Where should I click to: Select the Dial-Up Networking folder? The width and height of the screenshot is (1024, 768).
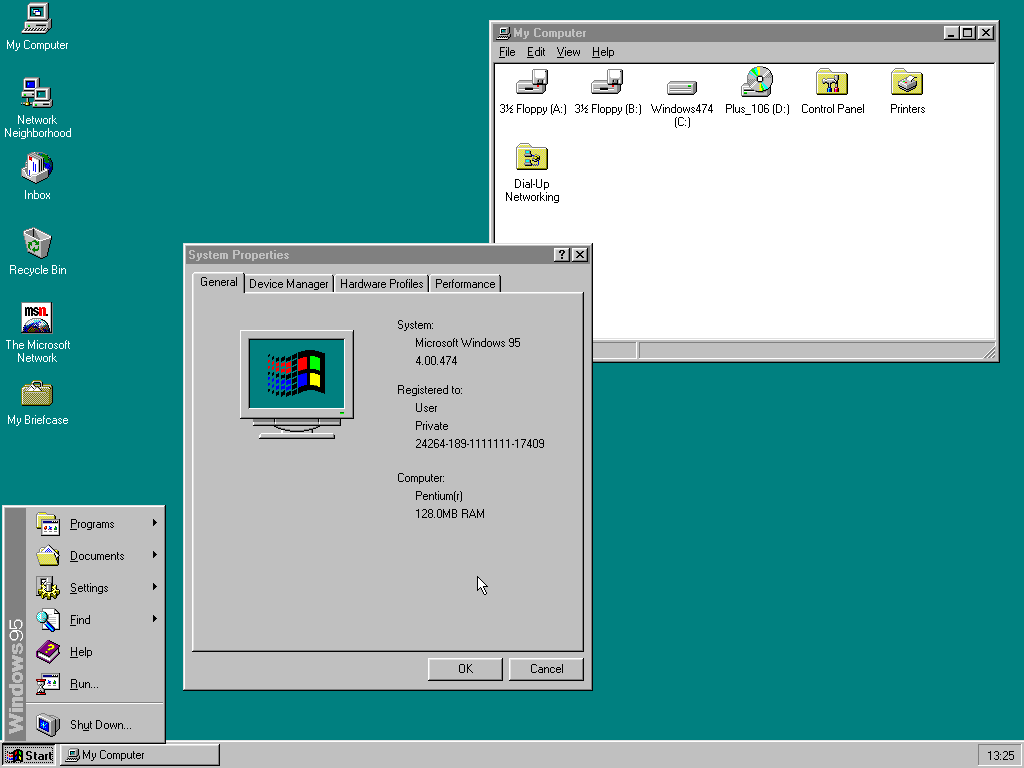pos(532,159)
